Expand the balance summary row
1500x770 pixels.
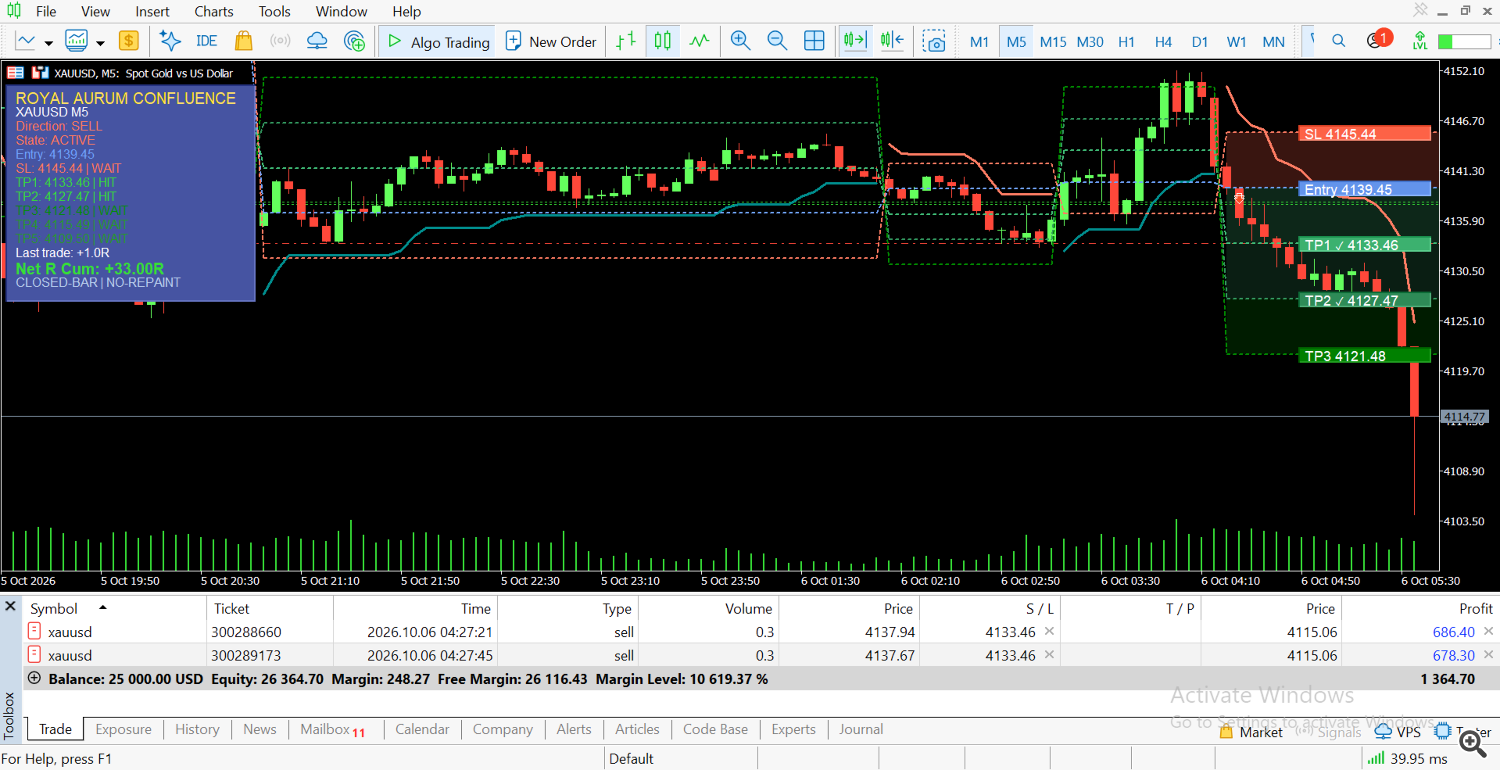point(35,678)
